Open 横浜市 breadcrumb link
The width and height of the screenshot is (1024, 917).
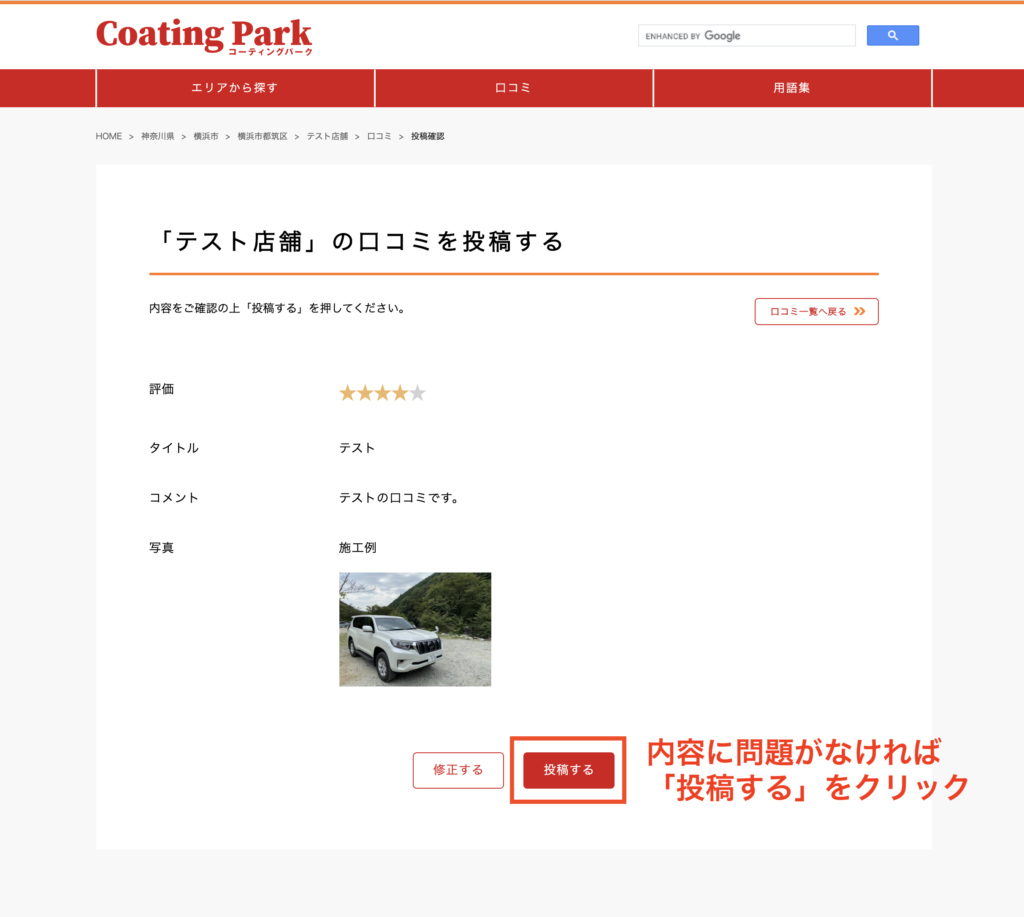click(208, 136)
